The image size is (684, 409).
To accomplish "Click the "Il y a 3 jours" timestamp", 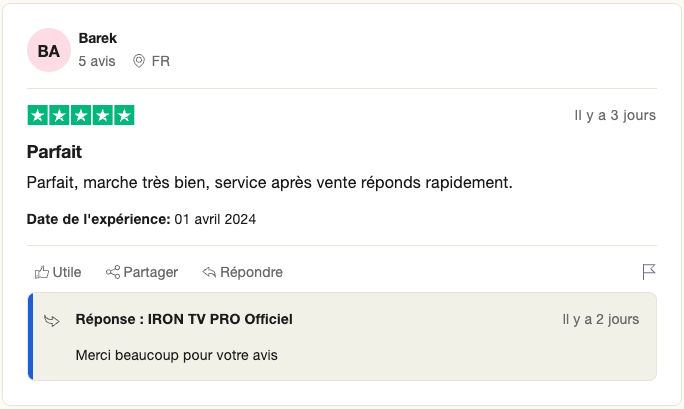I will tap(615, 115).
